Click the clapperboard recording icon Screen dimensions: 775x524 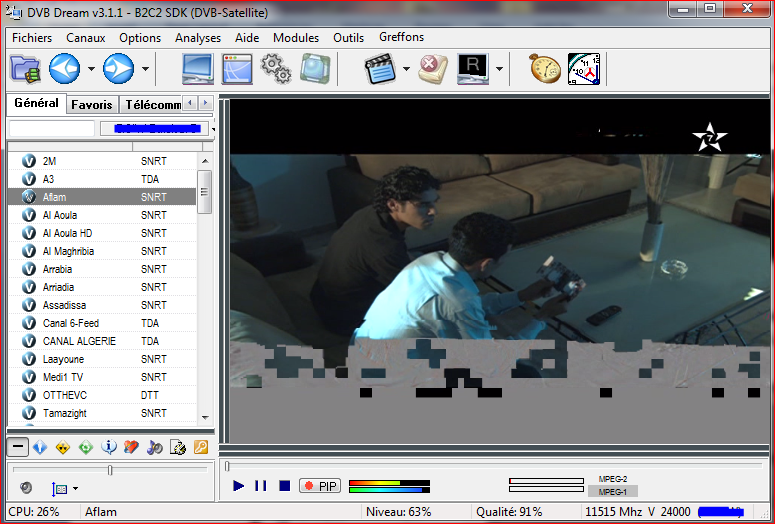pyautogui.click(x=380, y=69)
